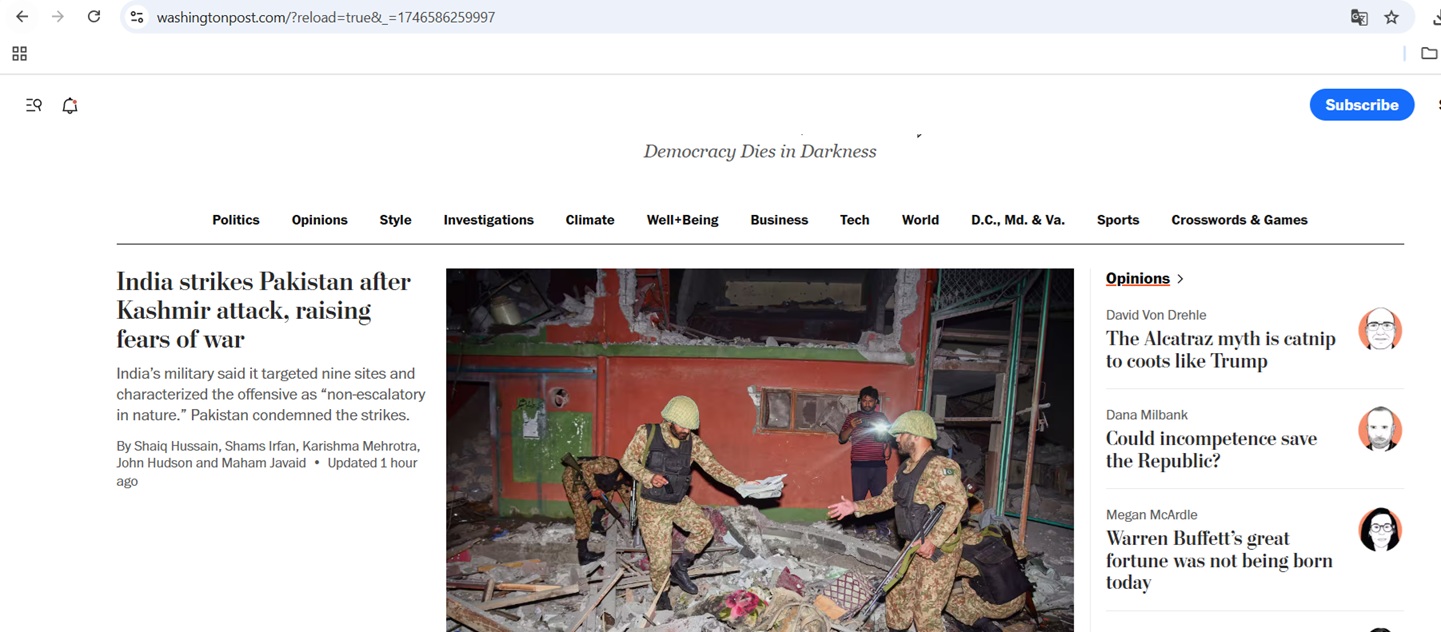This screenshot has height=632, width=1441.
Task: Click the browser back arrow
Action: 22,17
